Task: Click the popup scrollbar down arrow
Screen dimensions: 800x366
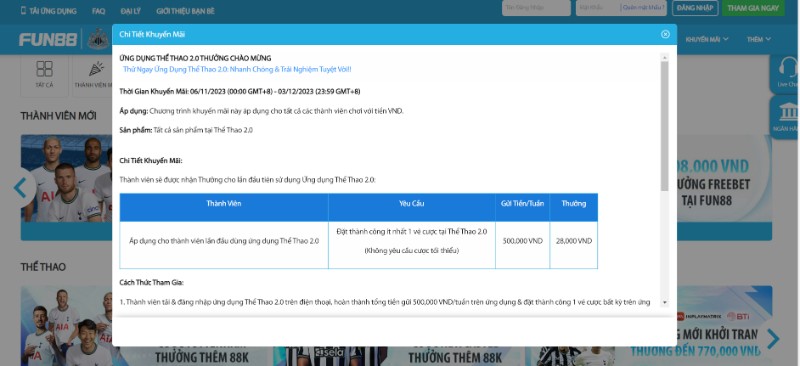Action: pyautogui.click(x=664, y=303)
